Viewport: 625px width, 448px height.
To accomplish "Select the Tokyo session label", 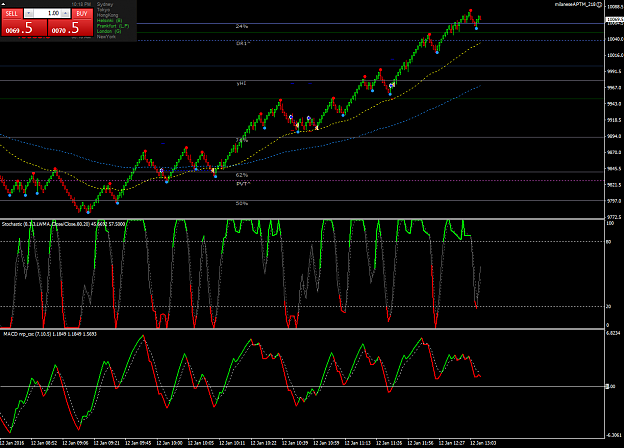I will [103, 10].
